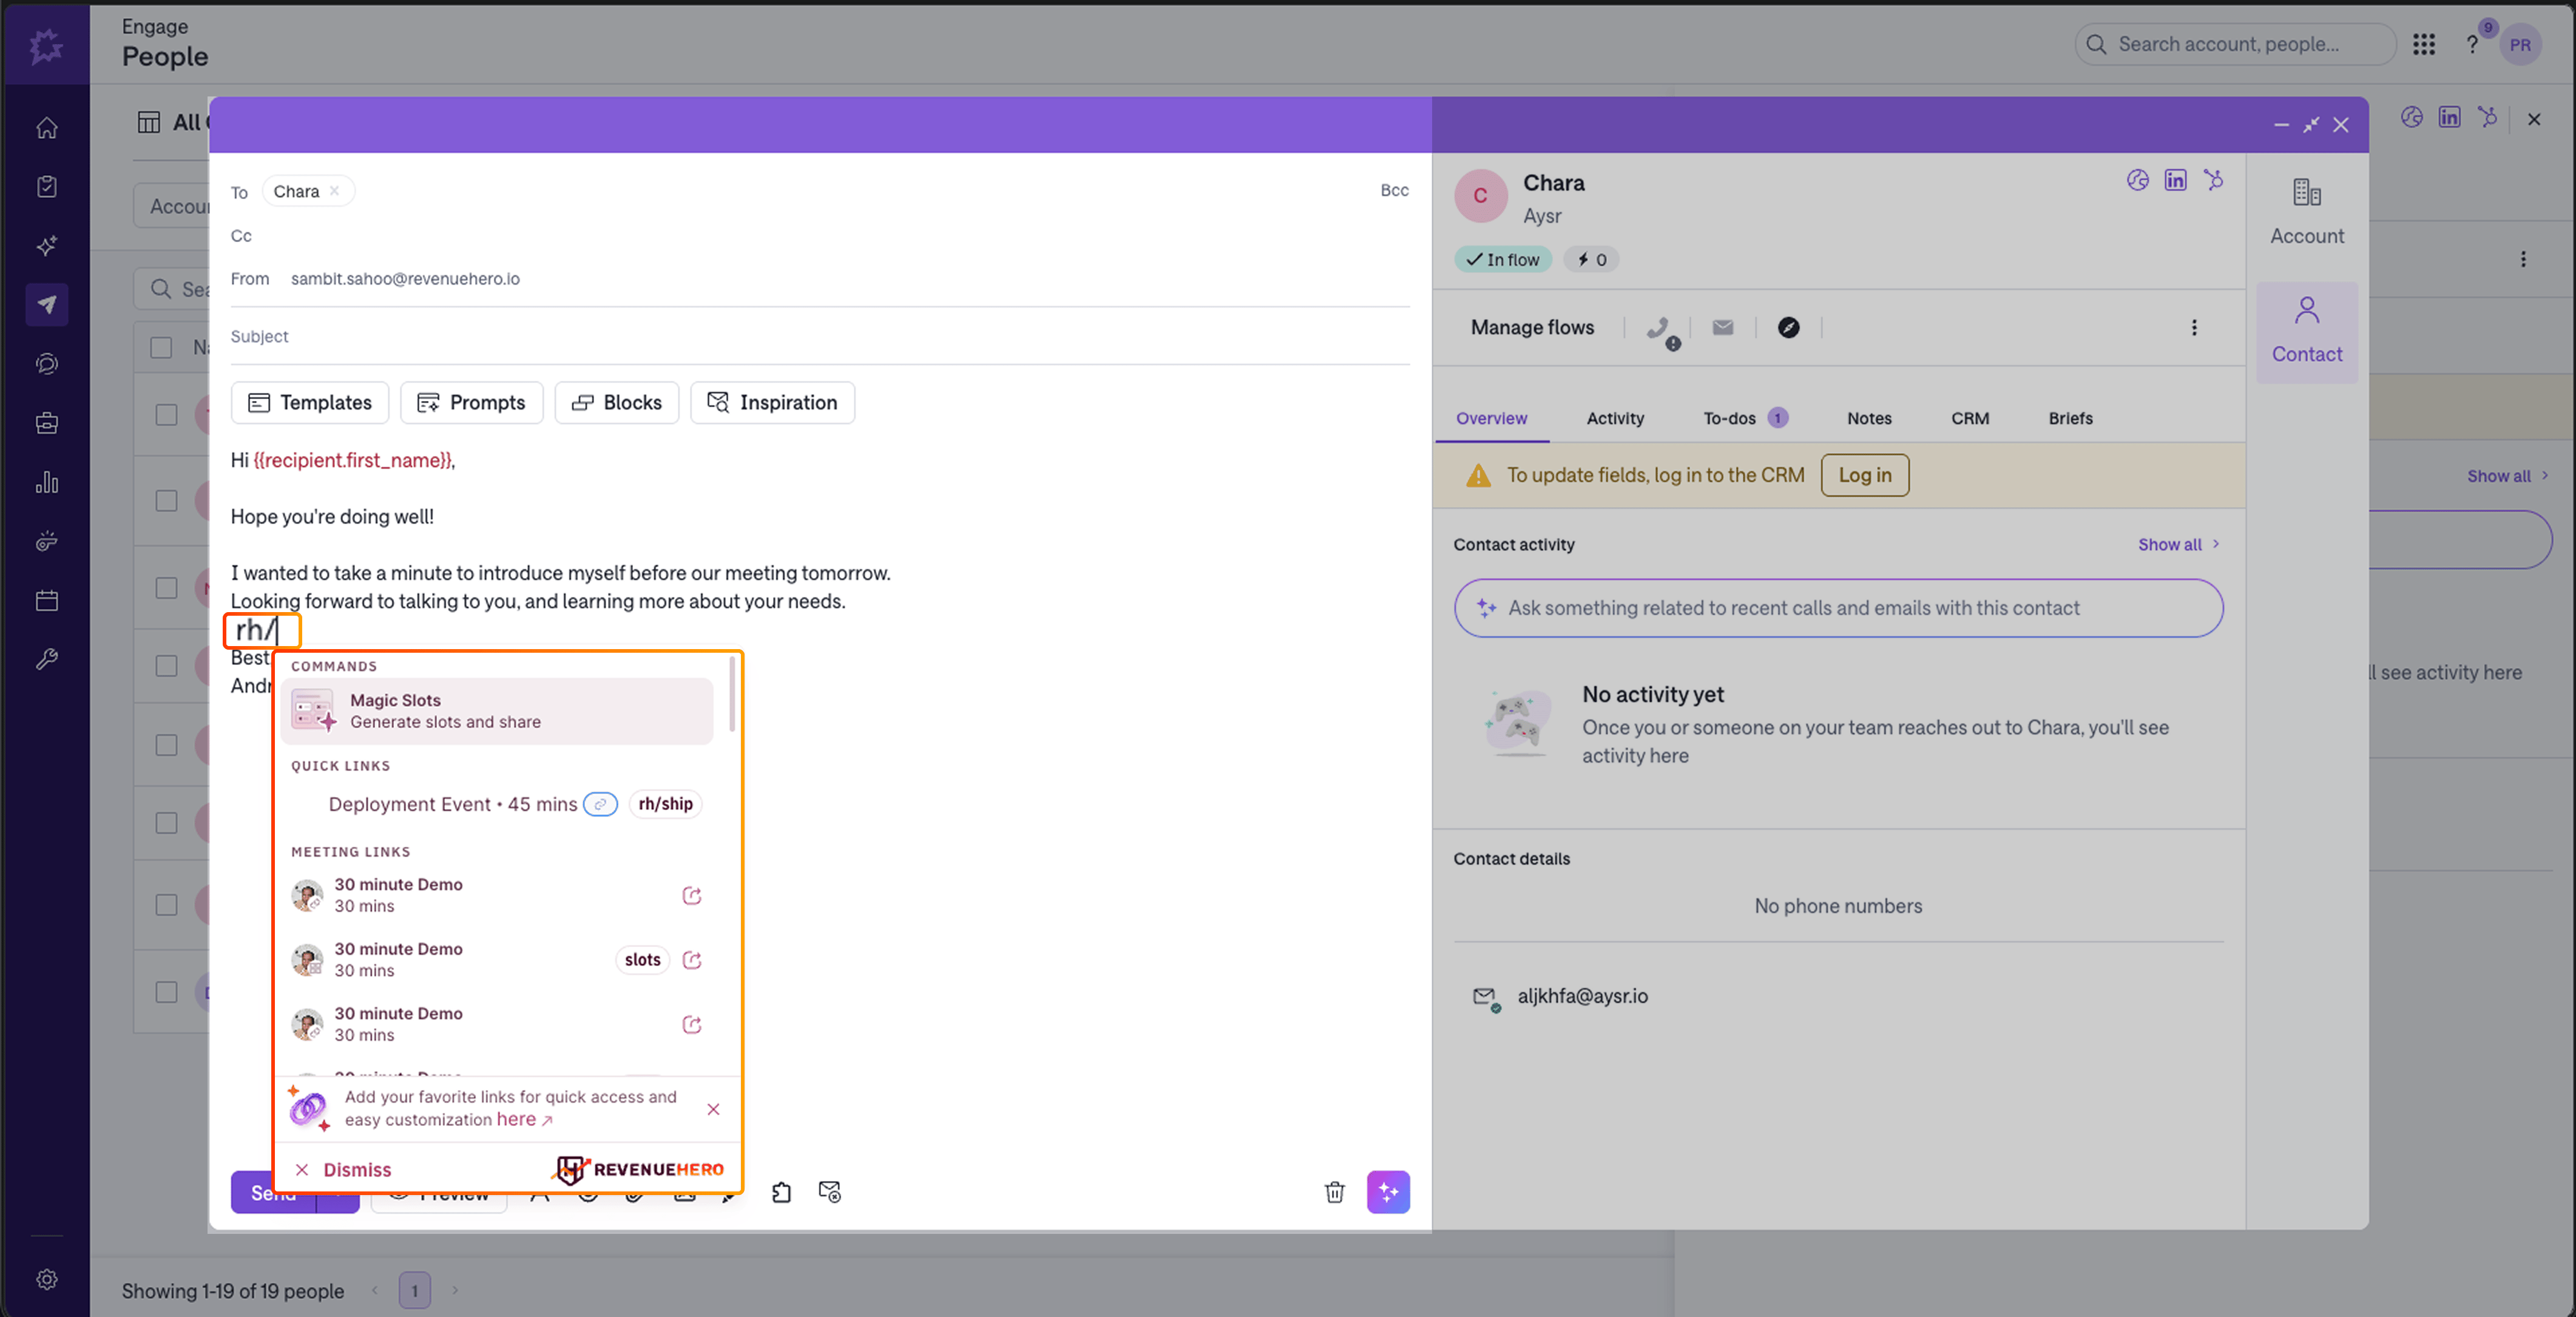
Task: Open the Home icon in left sidebar
Action: [x=47, y=128]
